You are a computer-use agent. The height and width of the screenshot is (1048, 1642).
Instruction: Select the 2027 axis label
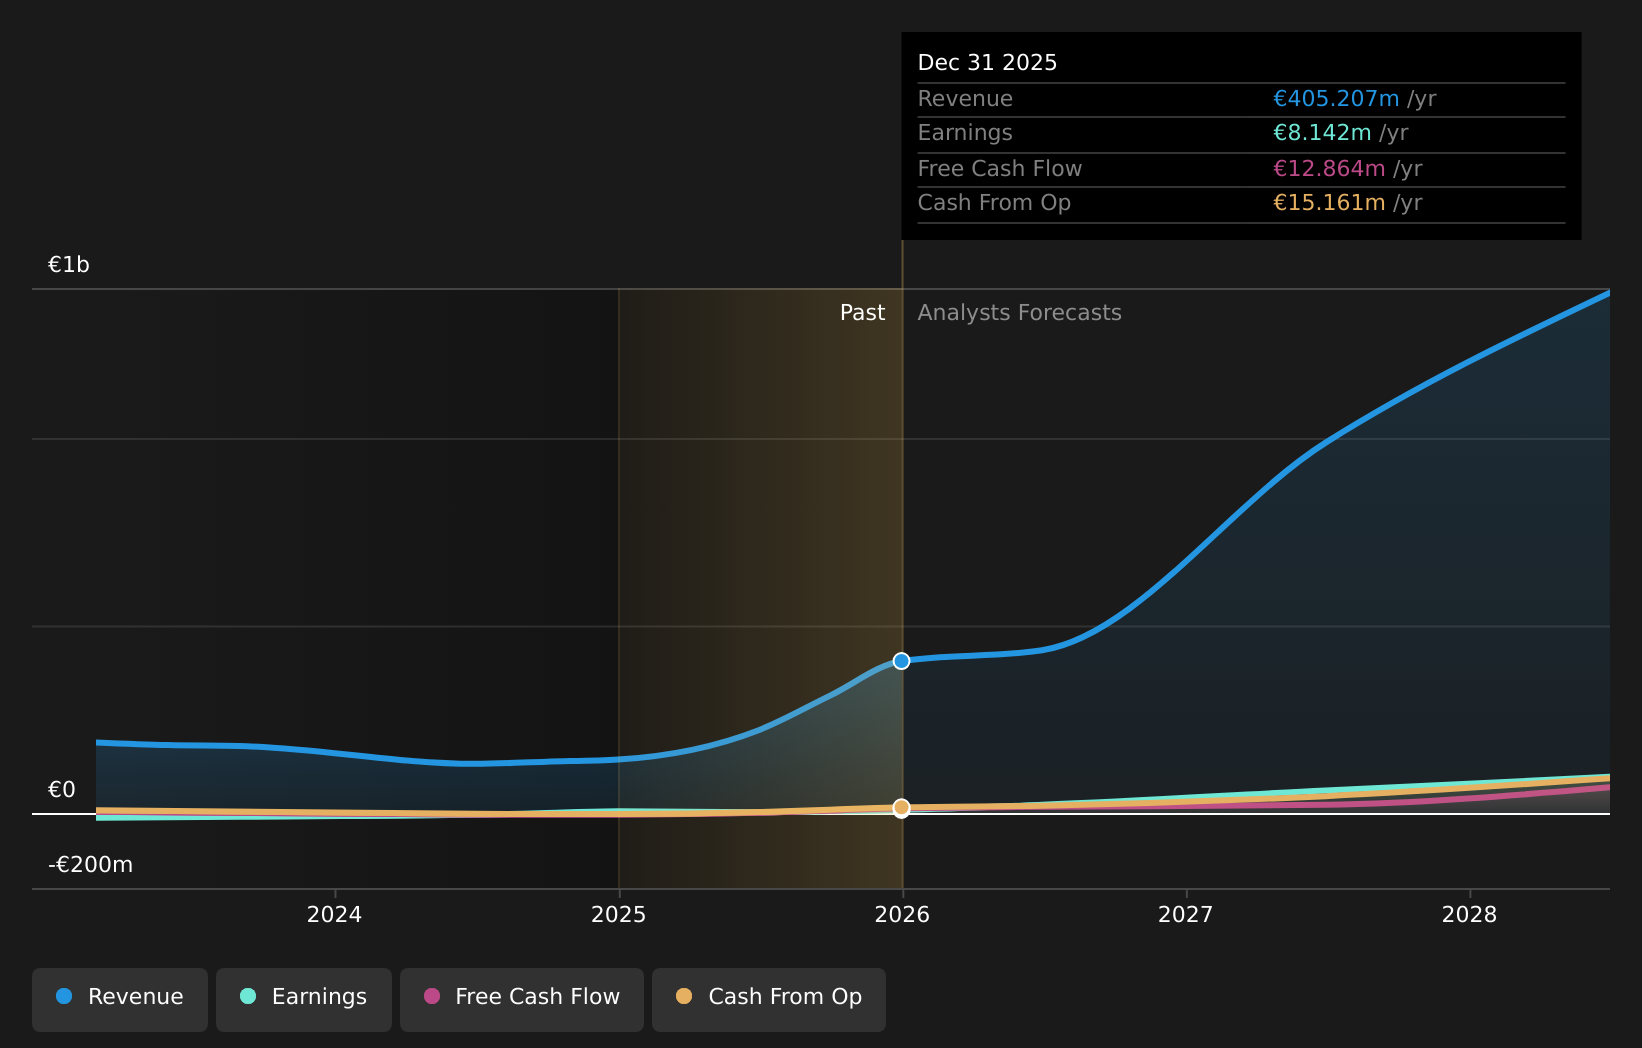pos(1186,914)
